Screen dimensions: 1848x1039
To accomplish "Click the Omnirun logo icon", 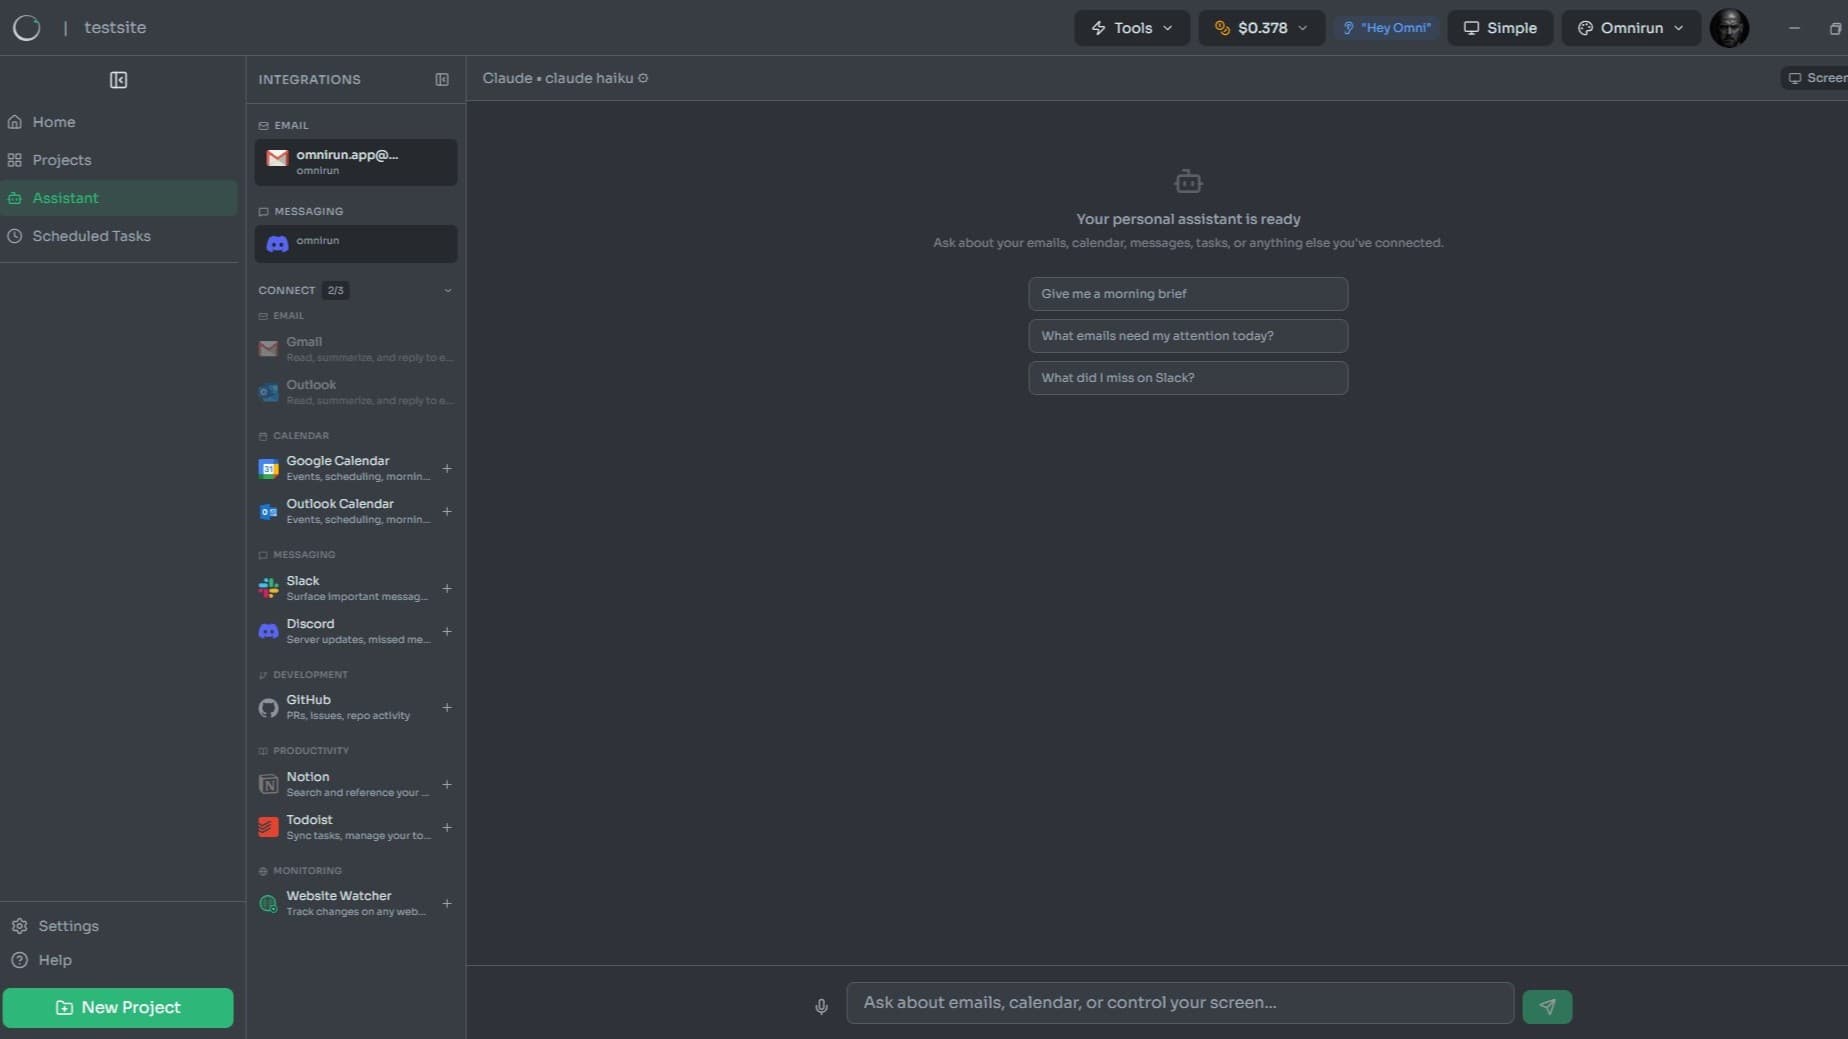I will pyautogui.click(x=27, y=27).
